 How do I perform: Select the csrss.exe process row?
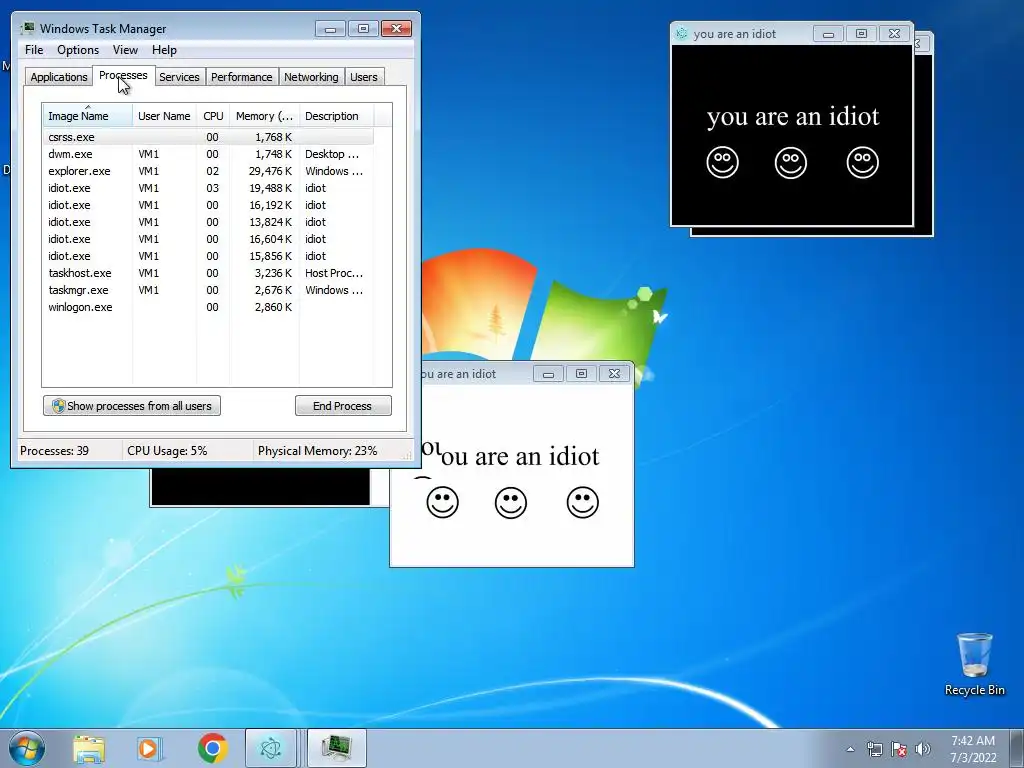point(208,137)
